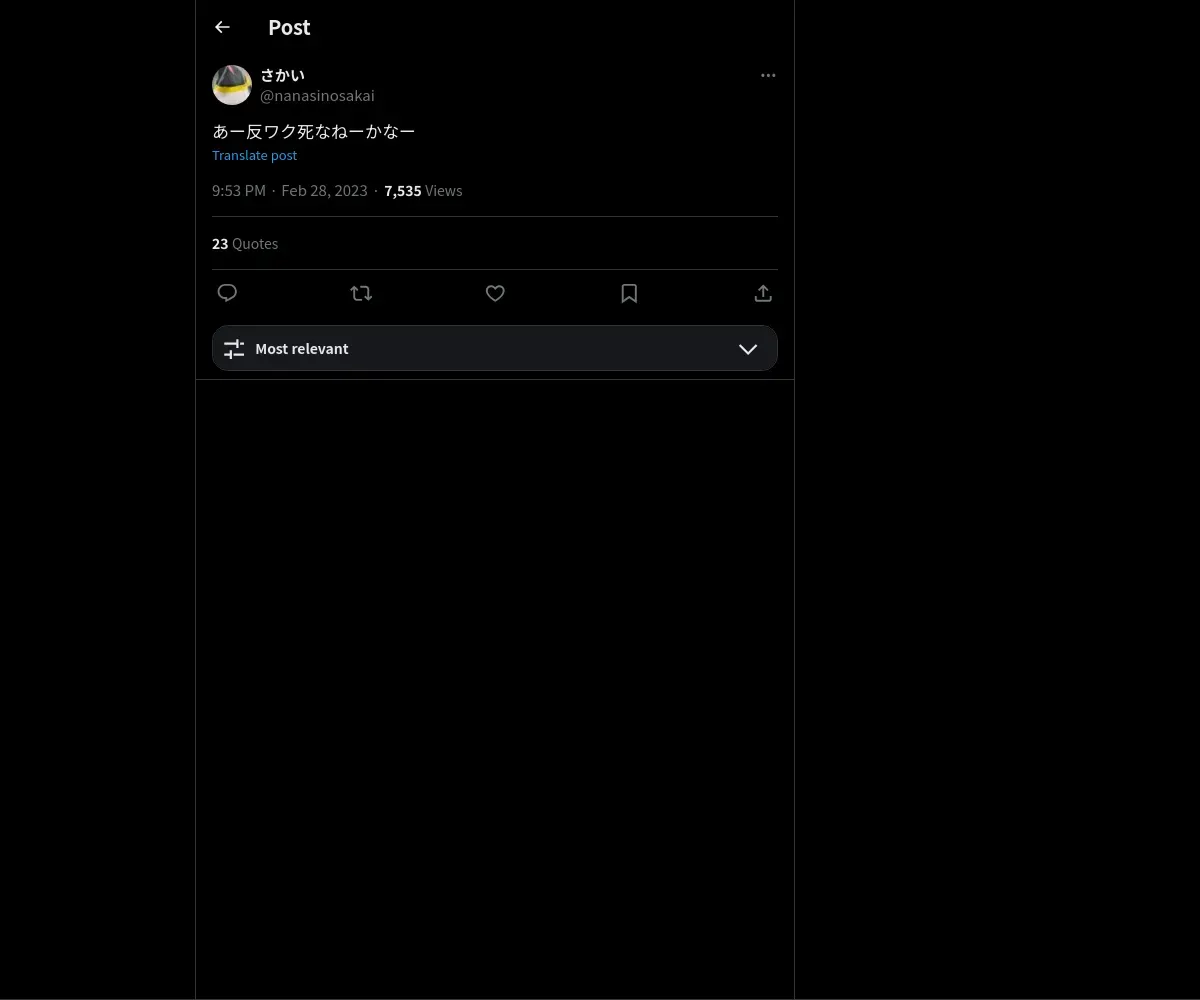Open the Most relevant sort dropdown

495,348
